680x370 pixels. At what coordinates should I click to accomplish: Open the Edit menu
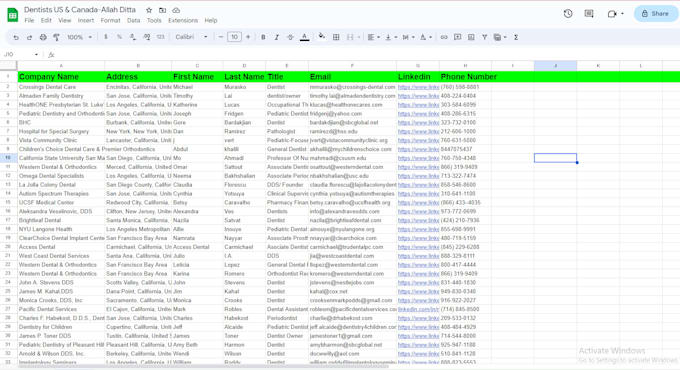point(46,20)
